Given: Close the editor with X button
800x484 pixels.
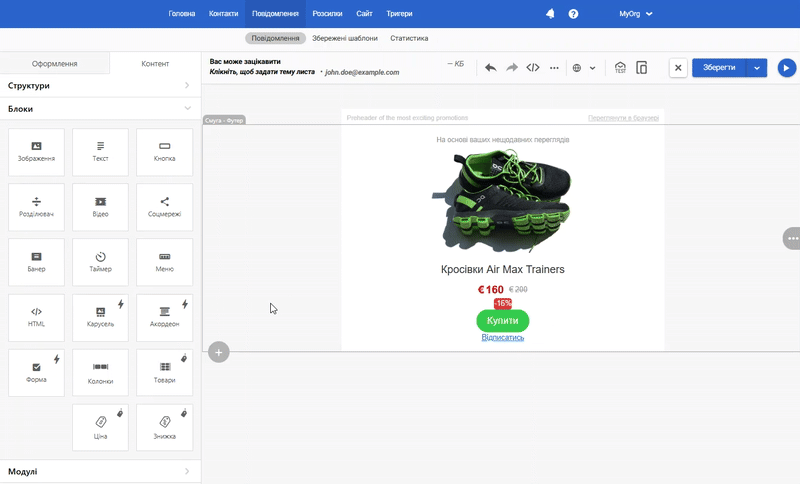Looking at the screenshot, I should (x=678, y=68).
